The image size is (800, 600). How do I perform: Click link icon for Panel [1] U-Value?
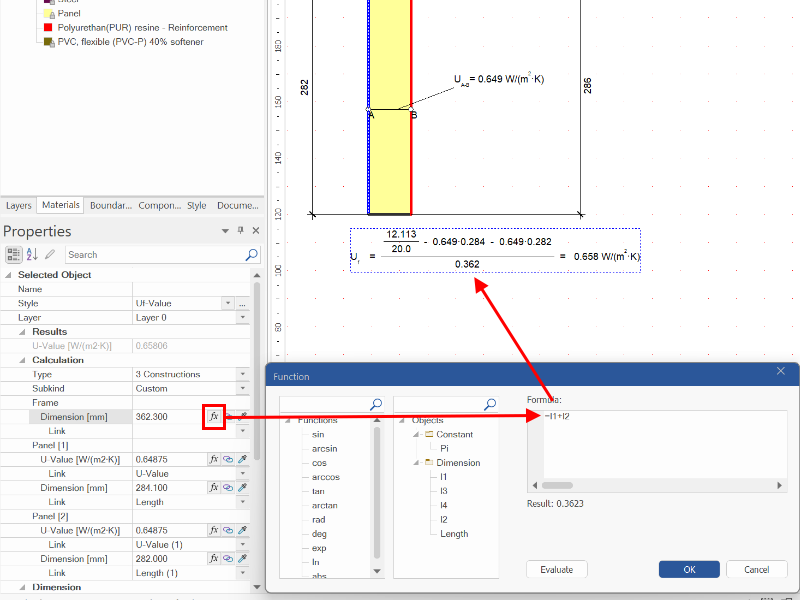point(228,459)
